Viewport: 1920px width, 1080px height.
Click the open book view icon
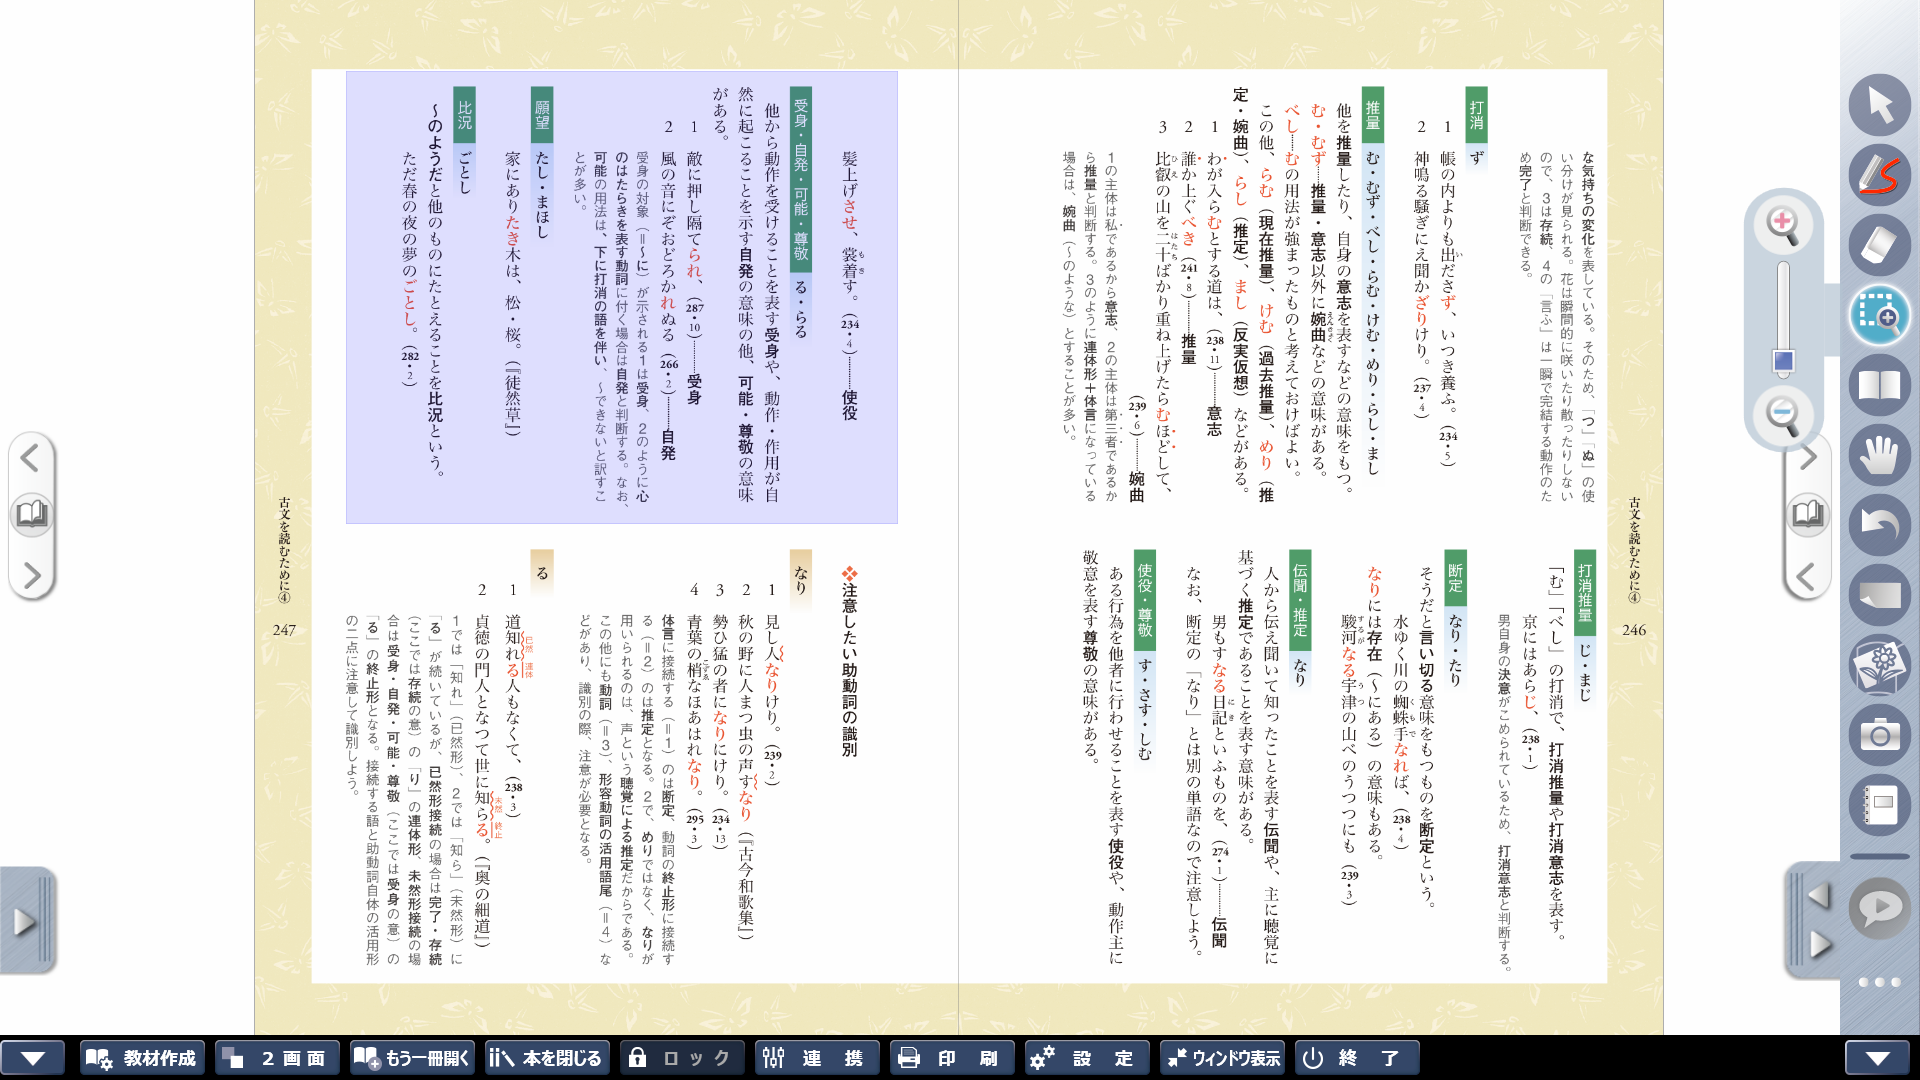point(1879,386)
